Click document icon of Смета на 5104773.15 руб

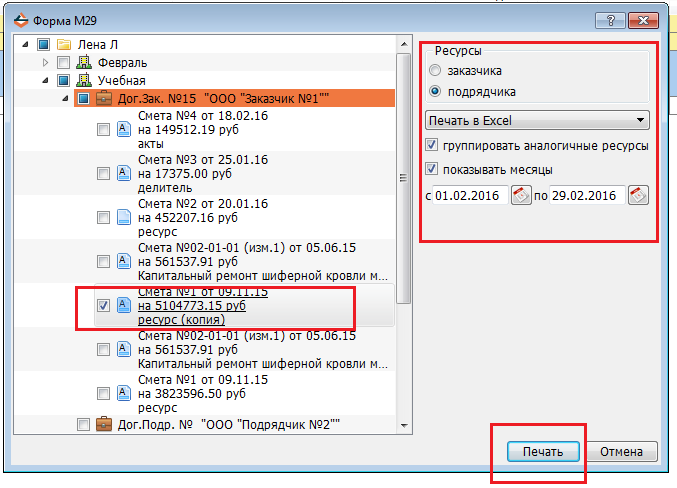click(124, 305)
